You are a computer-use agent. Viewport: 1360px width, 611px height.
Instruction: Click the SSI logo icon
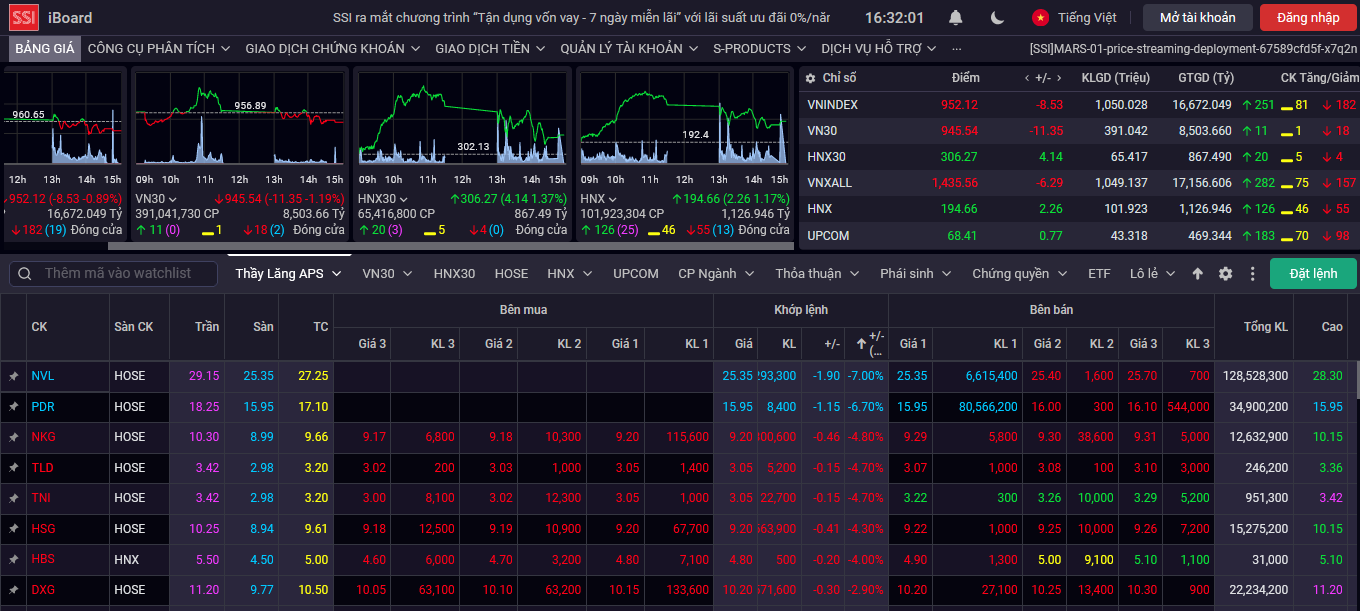click(x=23, y=17)
